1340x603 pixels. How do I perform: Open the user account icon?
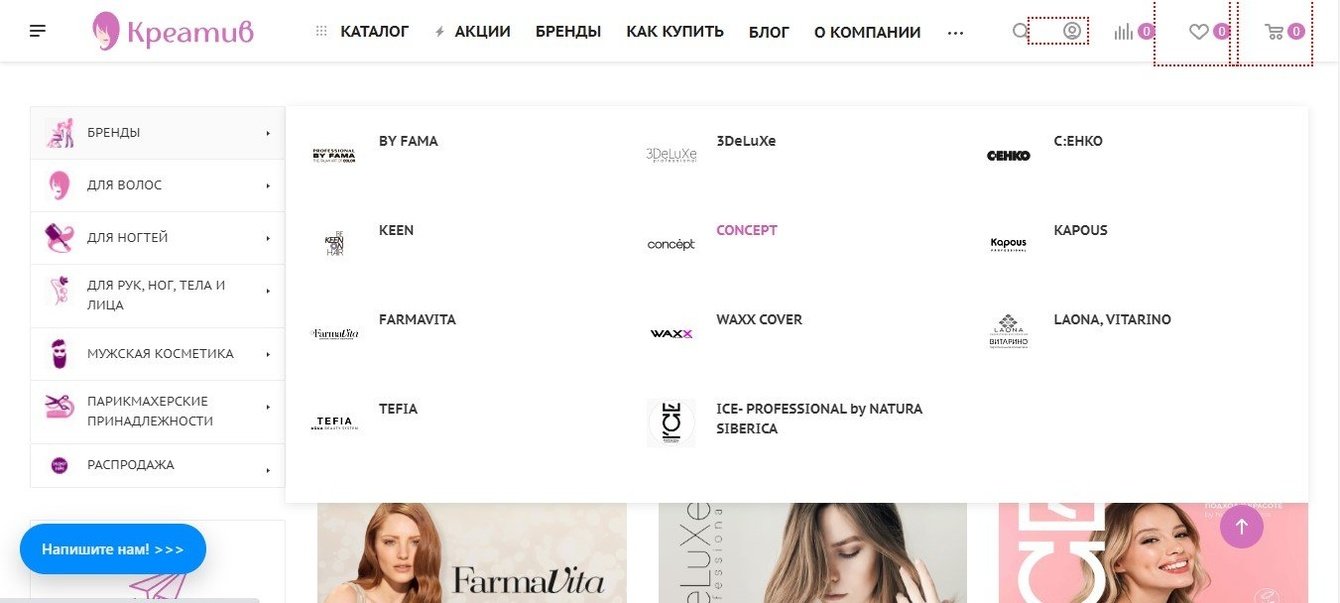(x=1072, y=31)
